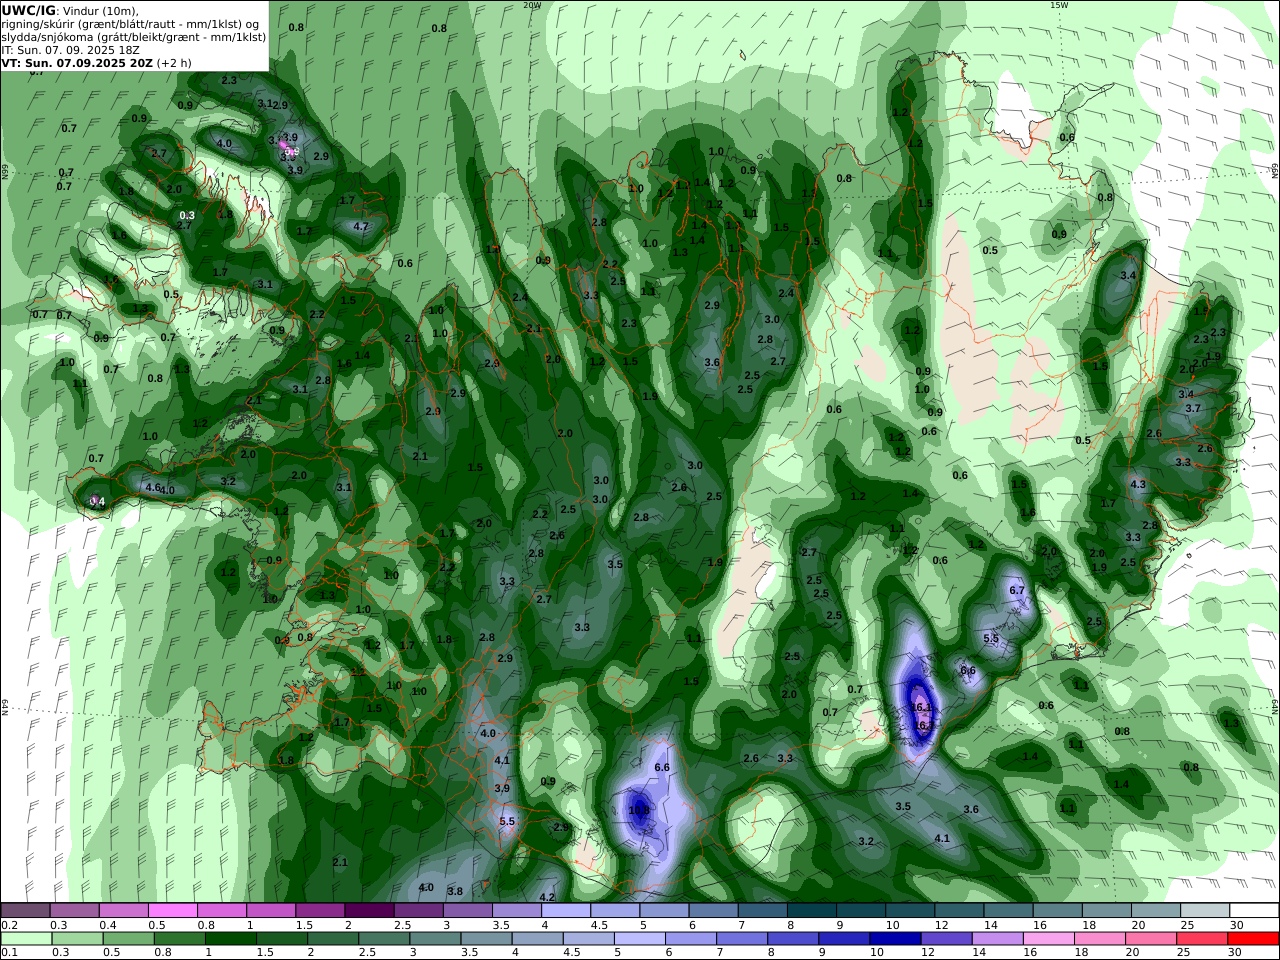Click the '30' label under the snow scale

[1236, 924]
